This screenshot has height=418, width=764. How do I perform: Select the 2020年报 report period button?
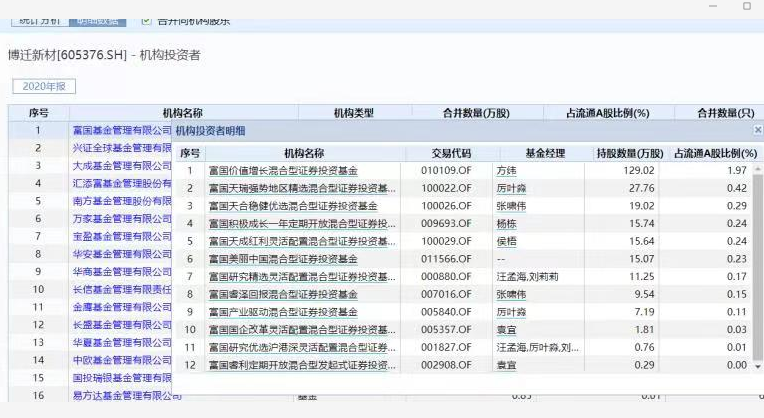(x=44, y=86)
